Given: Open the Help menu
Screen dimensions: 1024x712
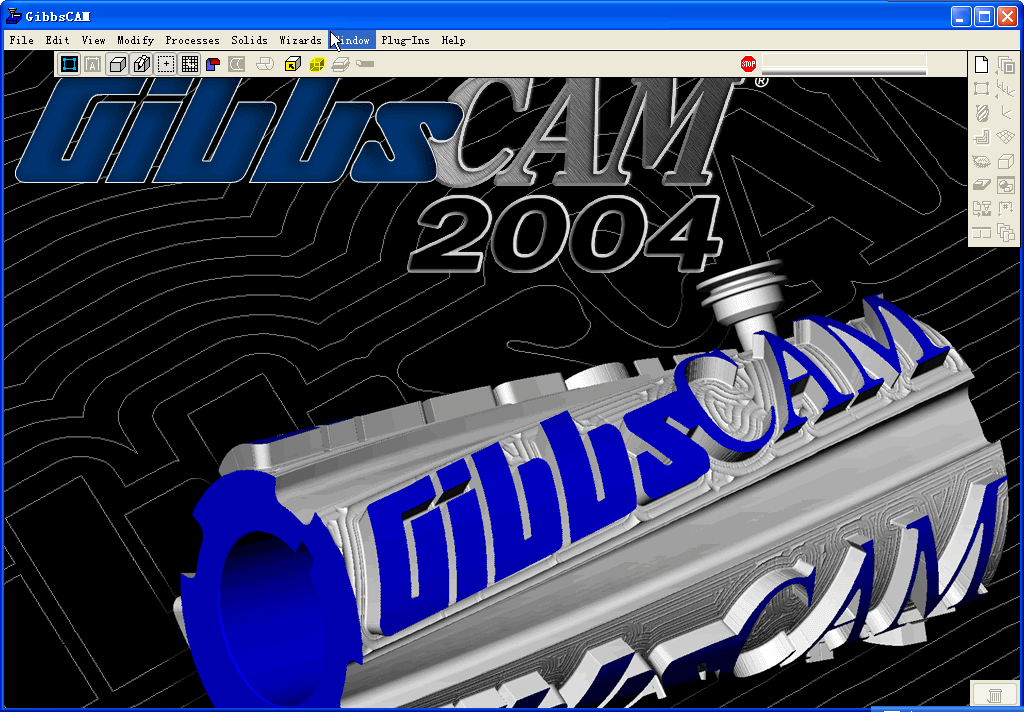Looking at the screenshot, I should 453,40.
